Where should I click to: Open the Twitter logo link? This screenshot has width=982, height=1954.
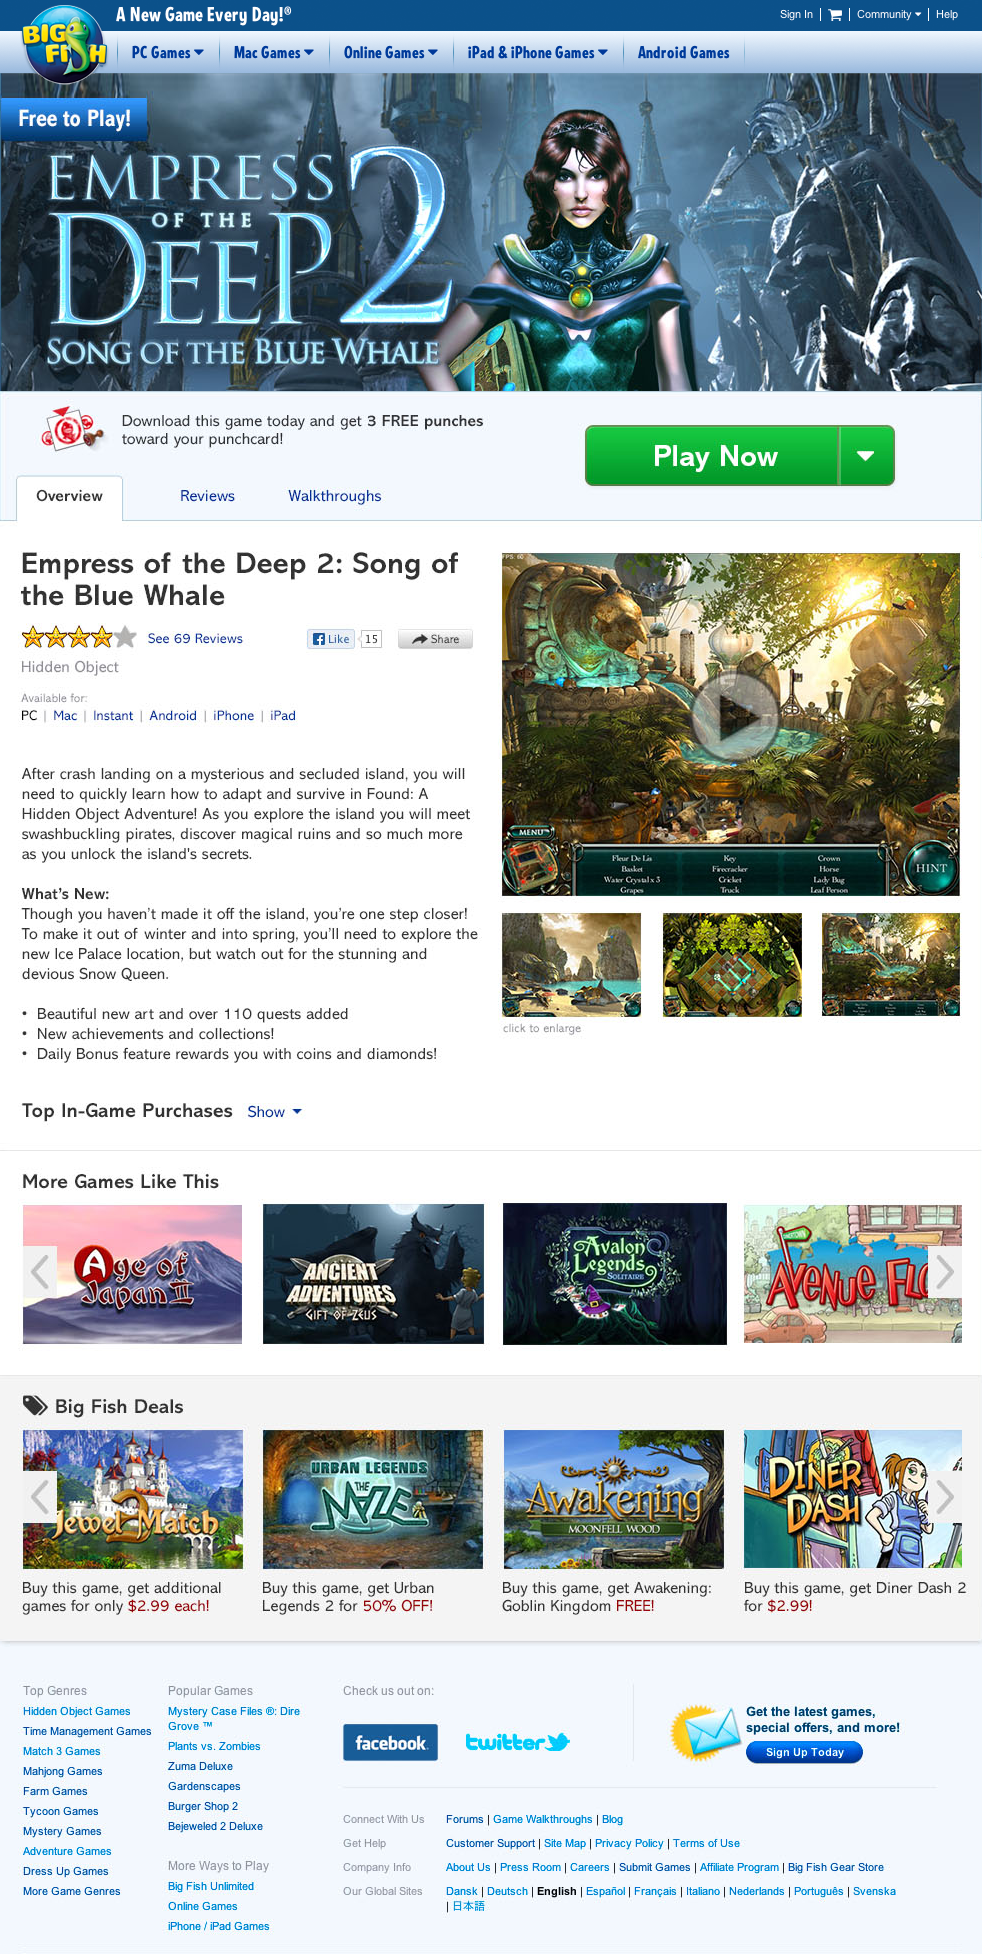tap(517, 1742)
